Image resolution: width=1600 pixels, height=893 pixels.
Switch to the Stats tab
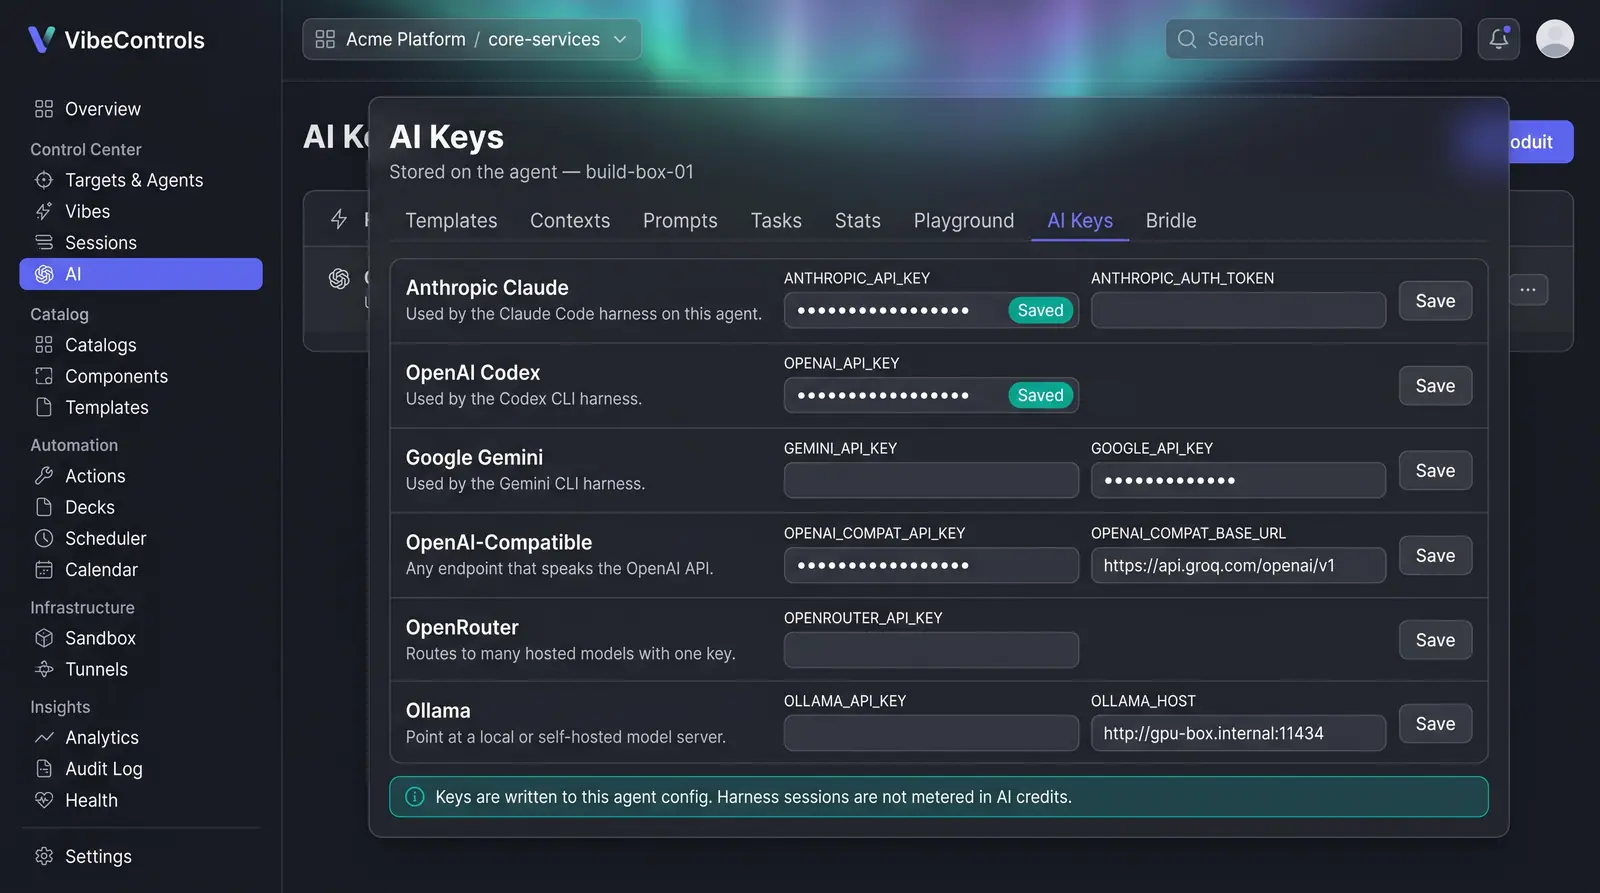[858, 221]
